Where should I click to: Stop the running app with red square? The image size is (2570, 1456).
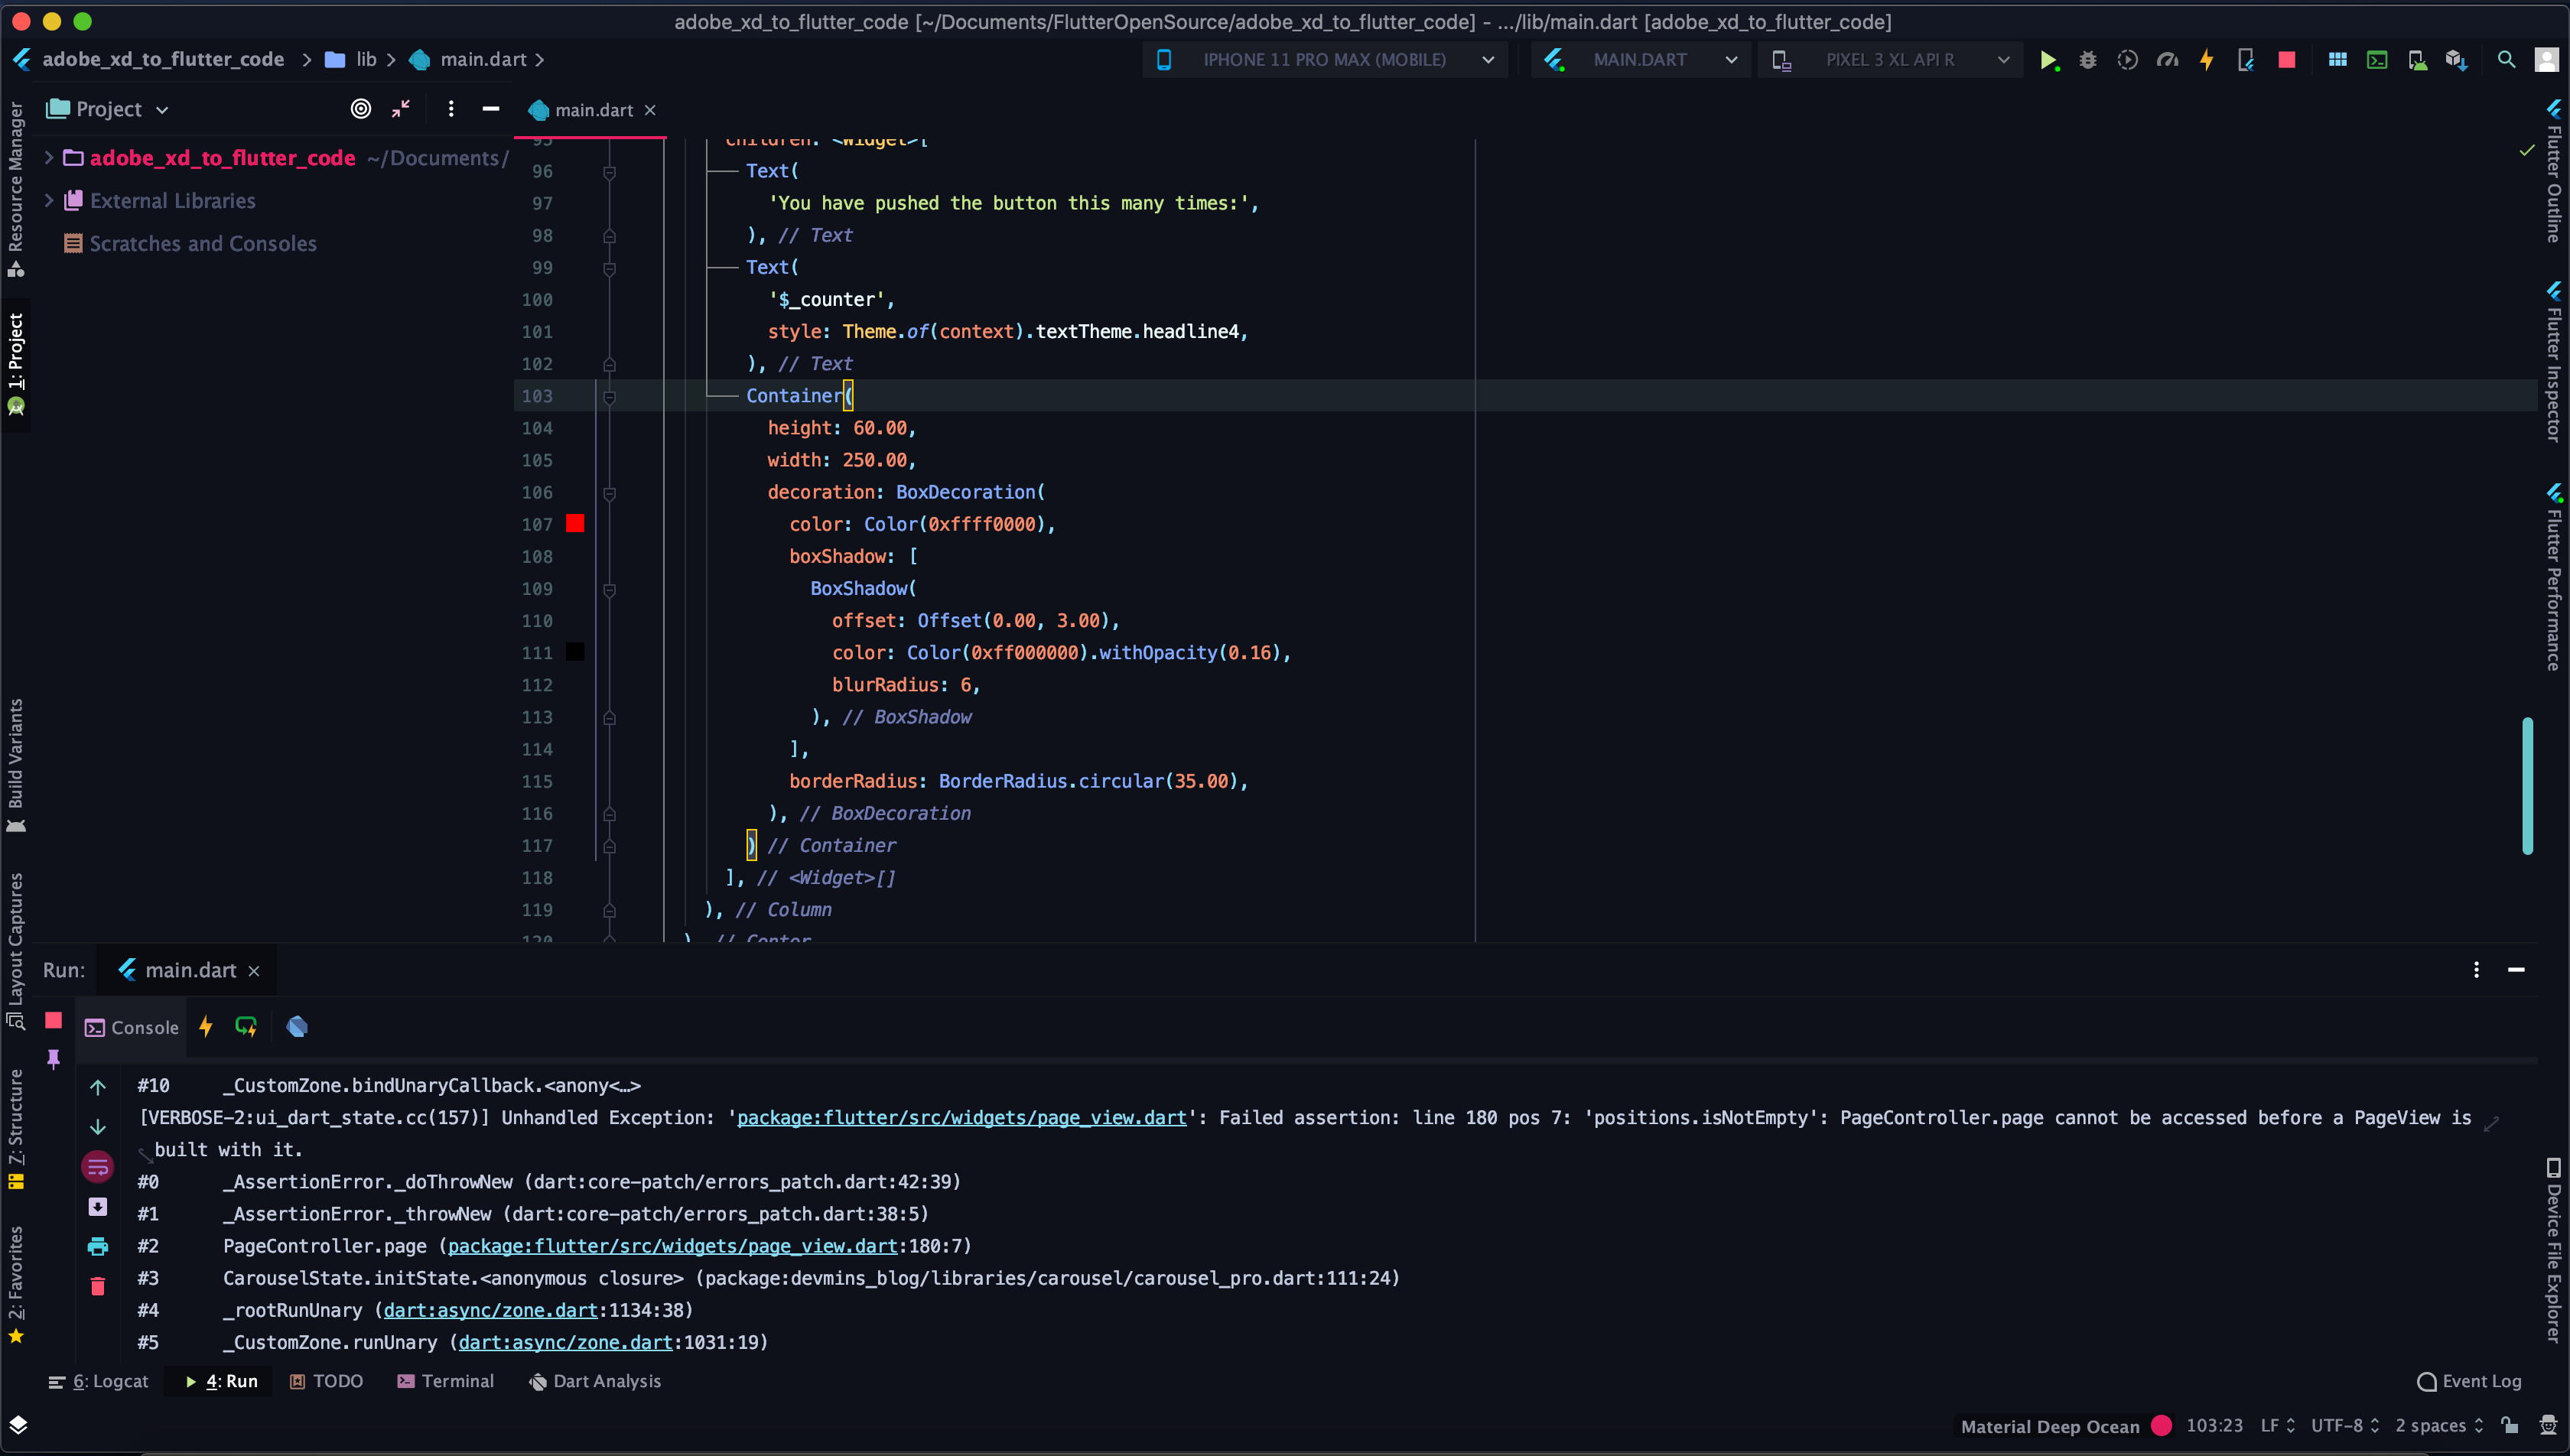(x=2286, y=60)
